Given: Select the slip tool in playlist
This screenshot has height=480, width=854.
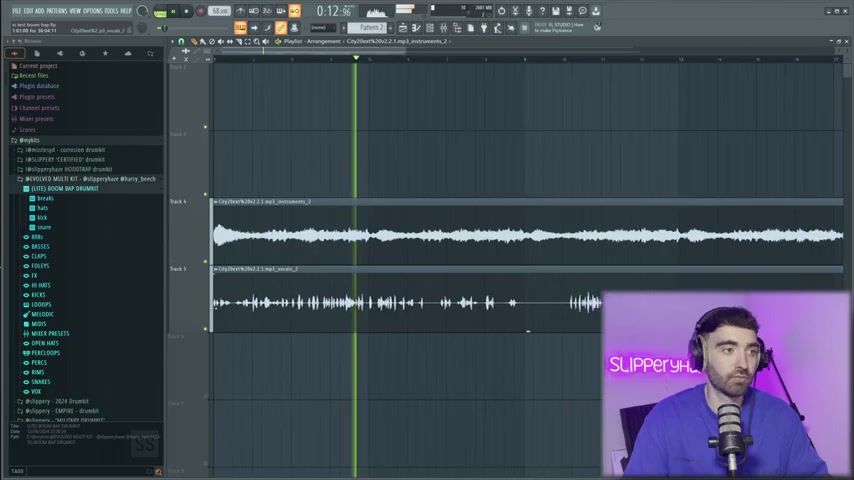Looking at the screenshot, I should (x=230, y=41).
